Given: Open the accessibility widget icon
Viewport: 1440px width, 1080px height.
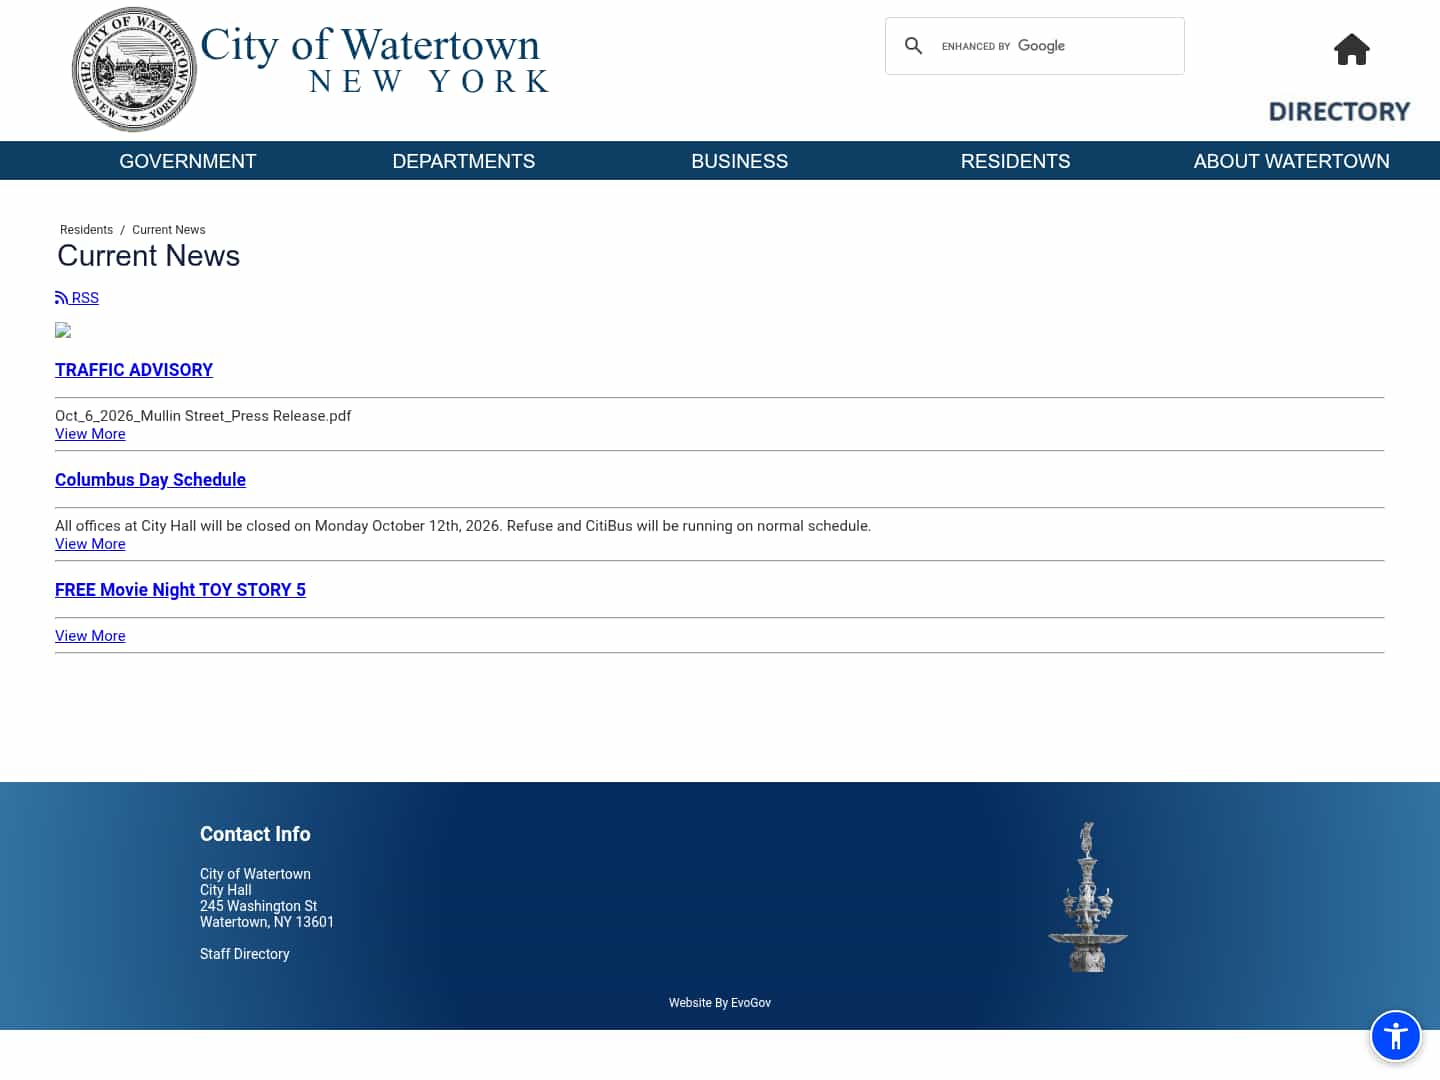Looking at the screenshot, I should pyautogui.click(x=1396, y=1035).
